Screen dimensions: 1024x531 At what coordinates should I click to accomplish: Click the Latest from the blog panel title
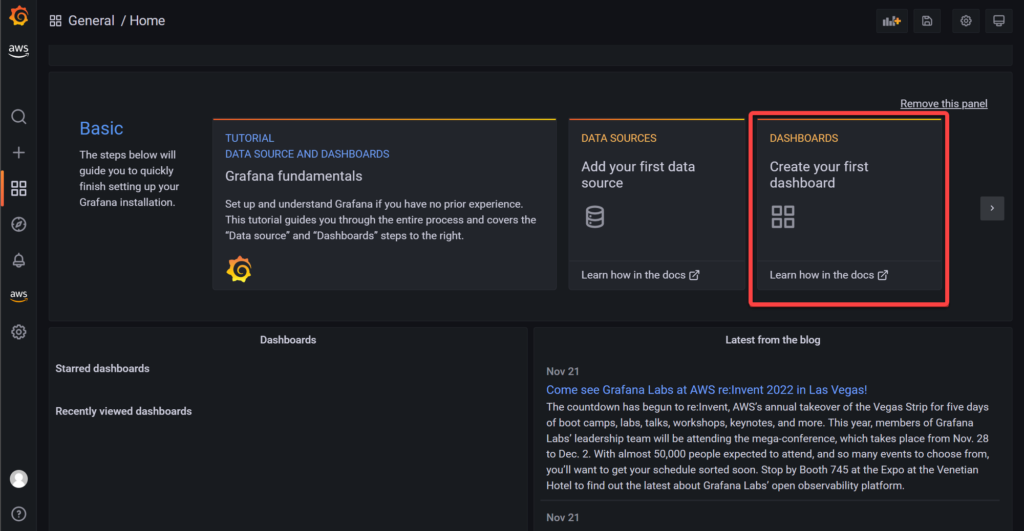[x=773, y=340]
